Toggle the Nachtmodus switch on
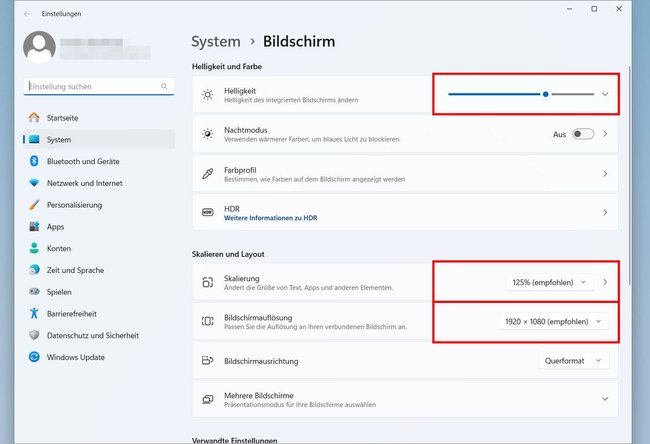 583,134
